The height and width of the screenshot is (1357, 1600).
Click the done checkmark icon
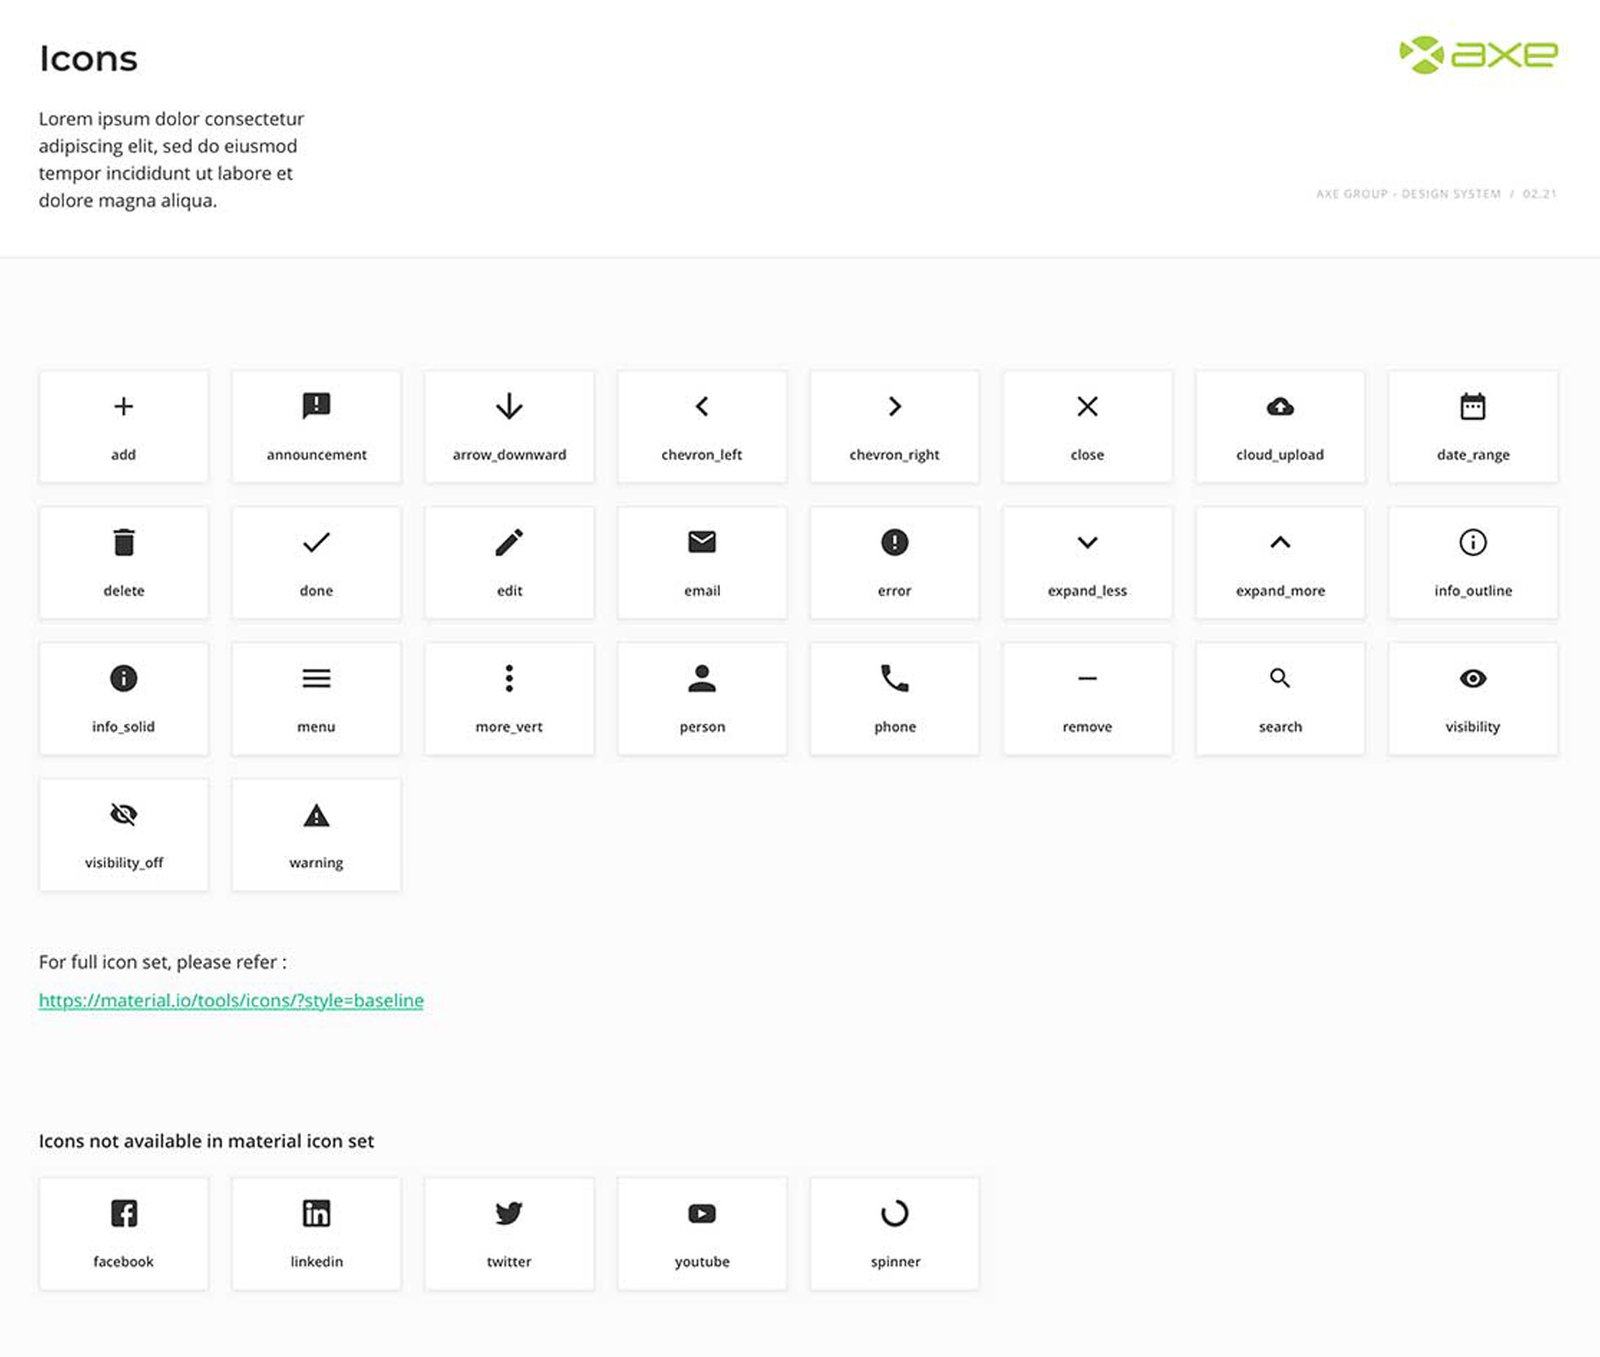pos(316,542)
